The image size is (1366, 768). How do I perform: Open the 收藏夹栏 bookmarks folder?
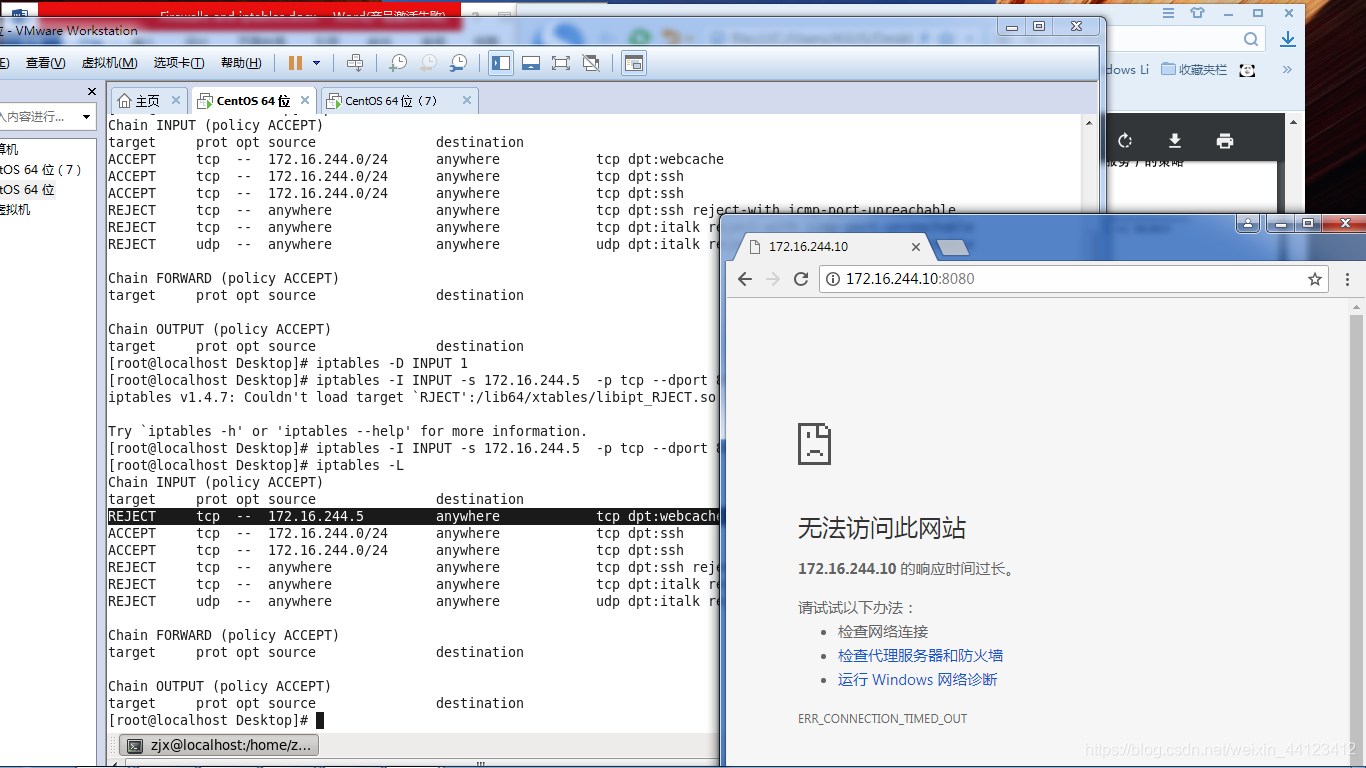coord(1193,70)
